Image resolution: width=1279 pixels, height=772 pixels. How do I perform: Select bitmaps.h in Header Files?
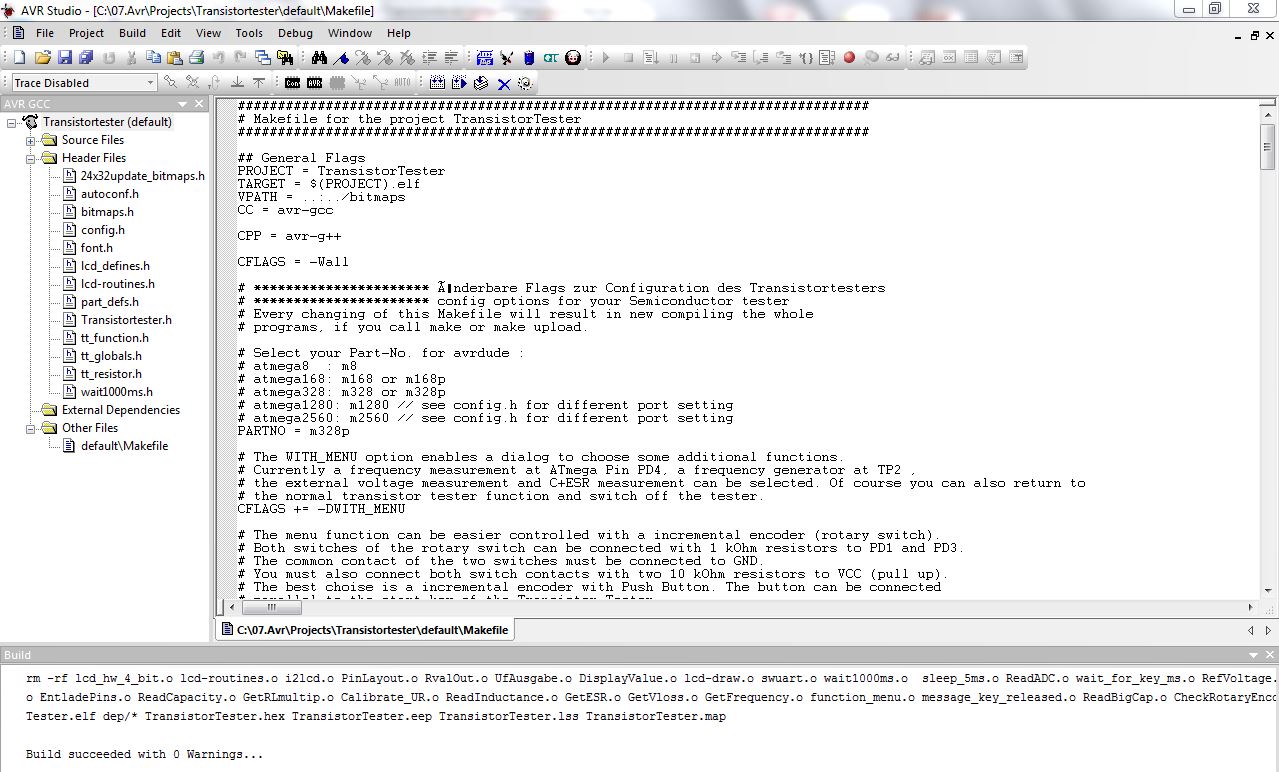(107, 212)
